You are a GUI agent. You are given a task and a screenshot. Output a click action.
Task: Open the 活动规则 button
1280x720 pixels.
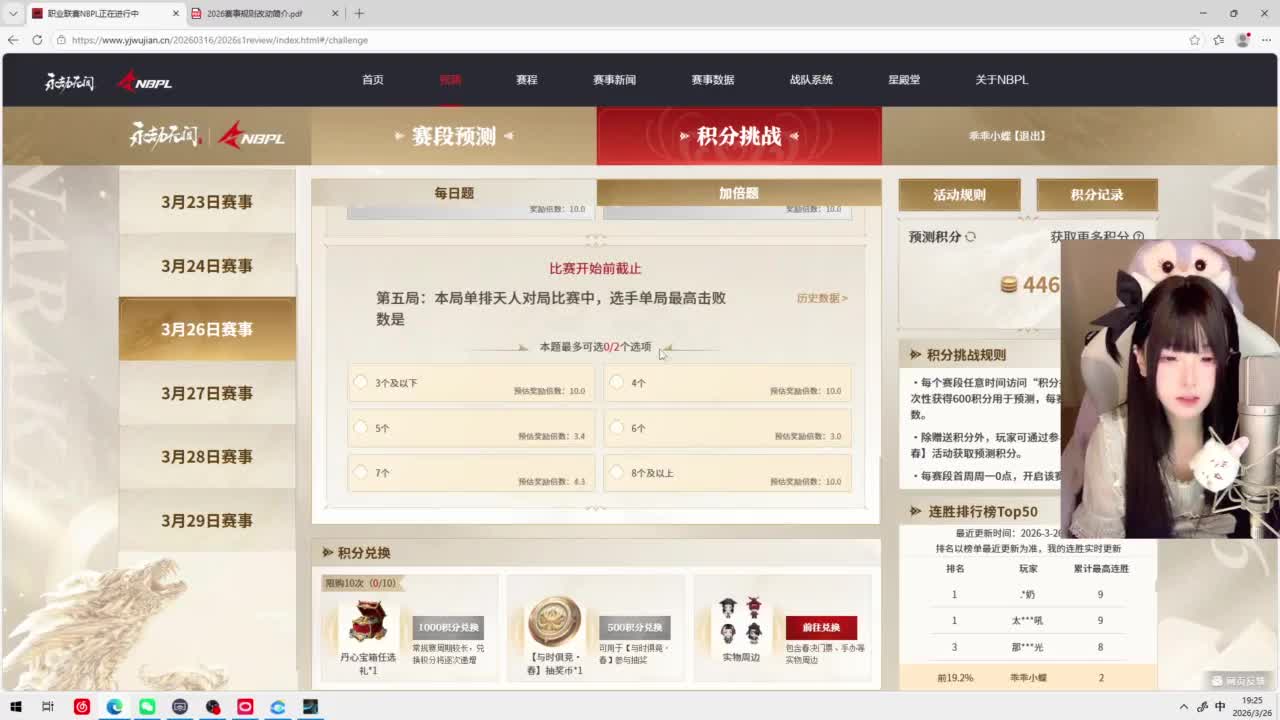[x=959, y=195]
